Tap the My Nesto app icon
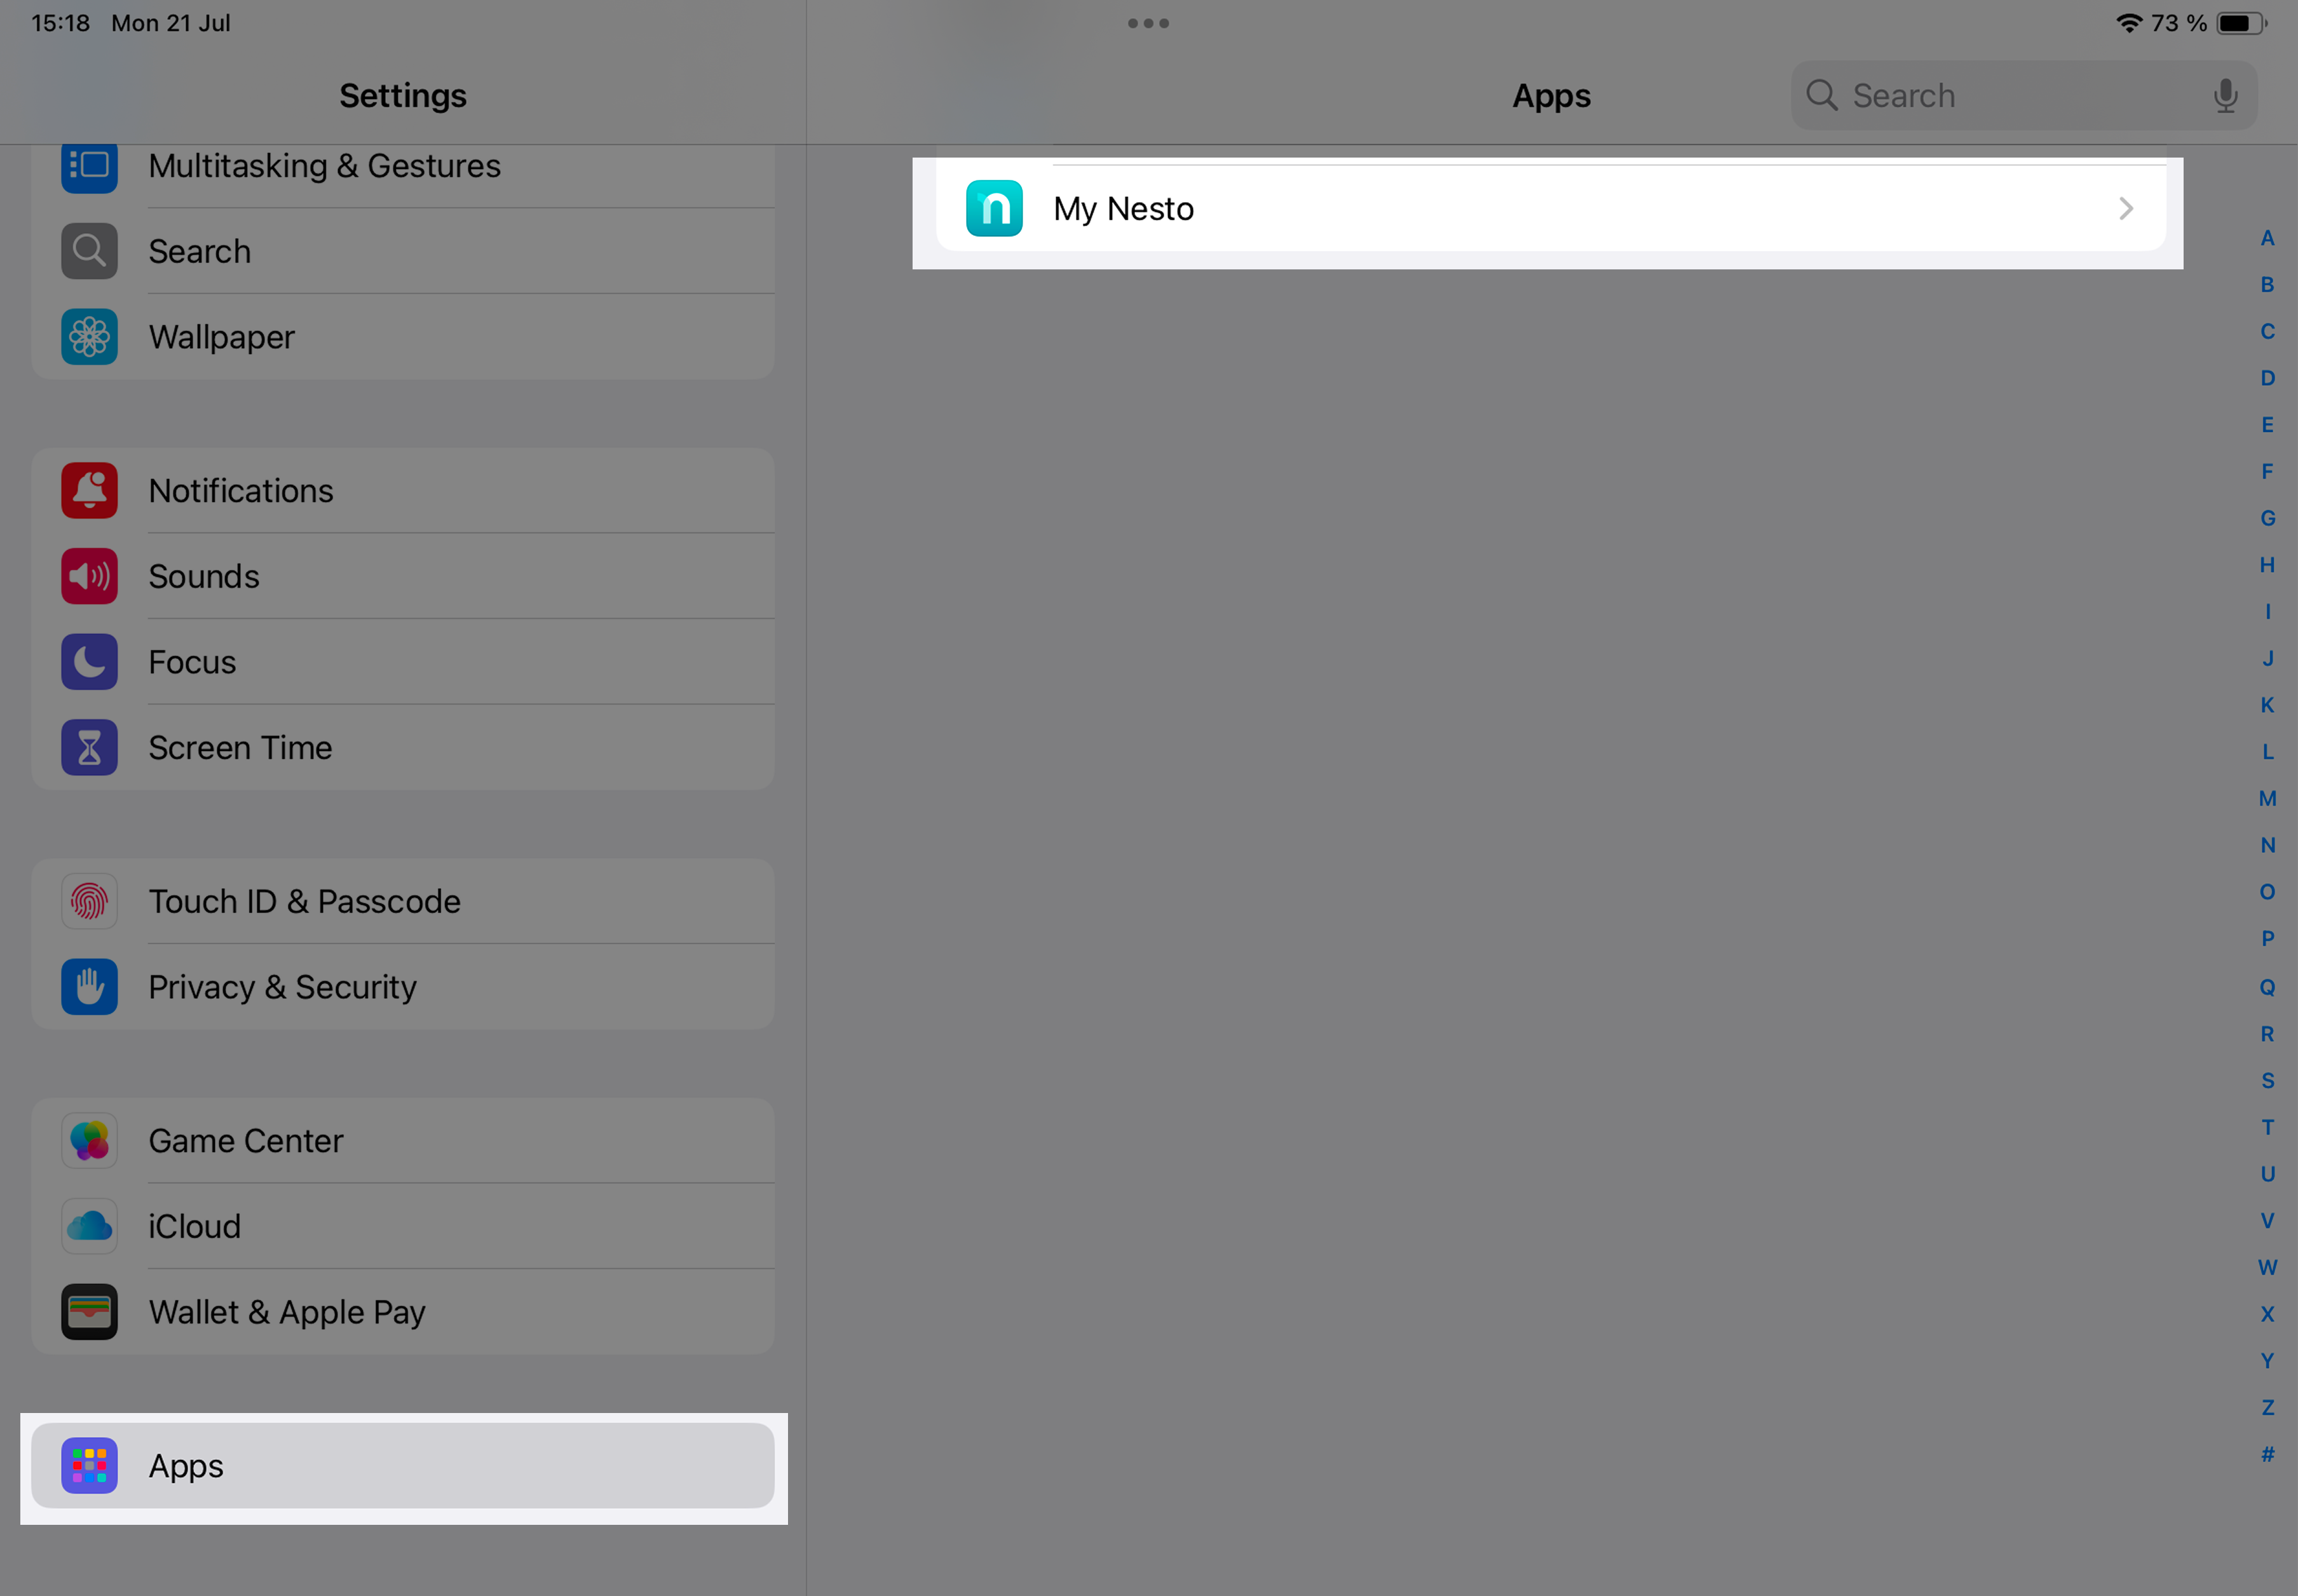2298x1596 pixels. [x=994, y=208]
